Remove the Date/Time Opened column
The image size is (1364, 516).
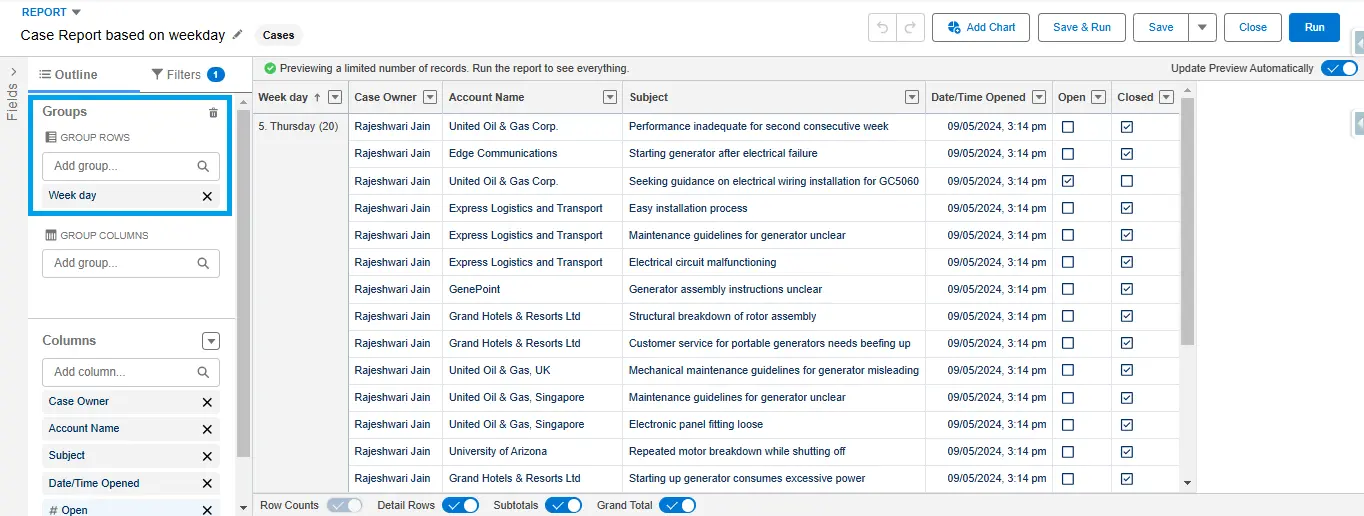tap(207, 484)
